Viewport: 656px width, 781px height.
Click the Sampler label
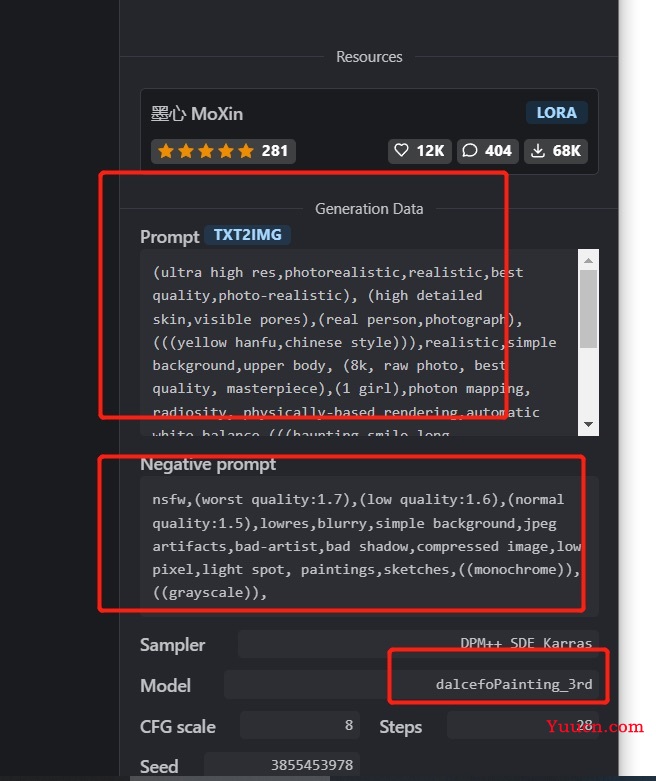tap(172, 645)
